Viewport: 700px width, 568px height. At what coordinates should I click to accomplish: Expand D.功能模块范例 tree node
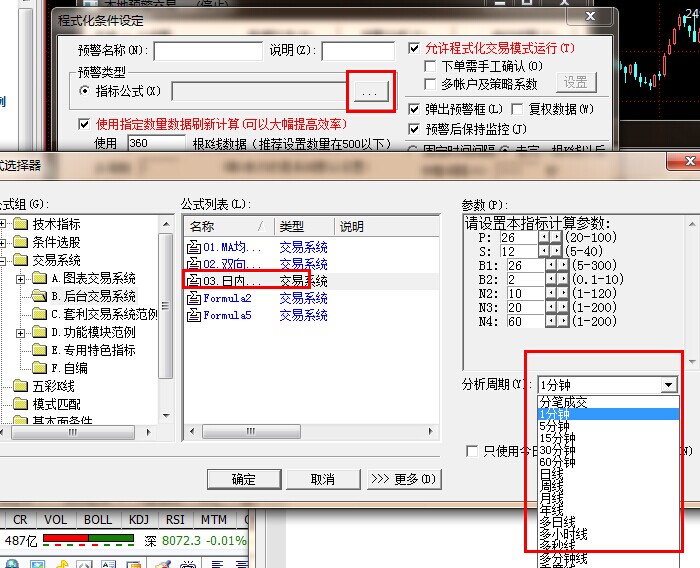tap(20, 333)
